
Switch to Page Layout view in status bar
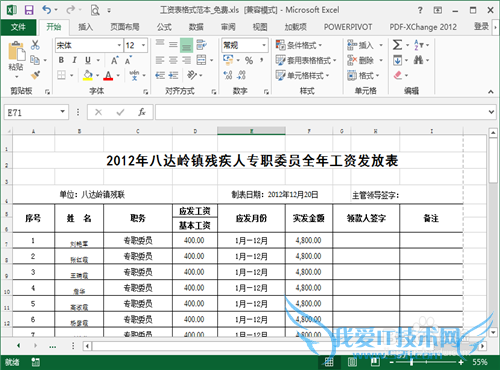click(352, 362)
